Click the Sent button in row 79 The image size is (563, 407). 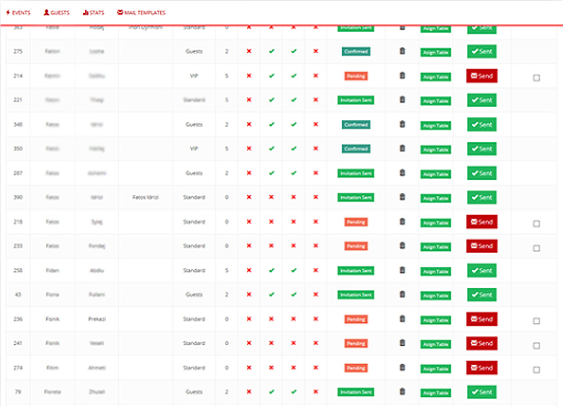pyautogui.click(x=481, y=392)
